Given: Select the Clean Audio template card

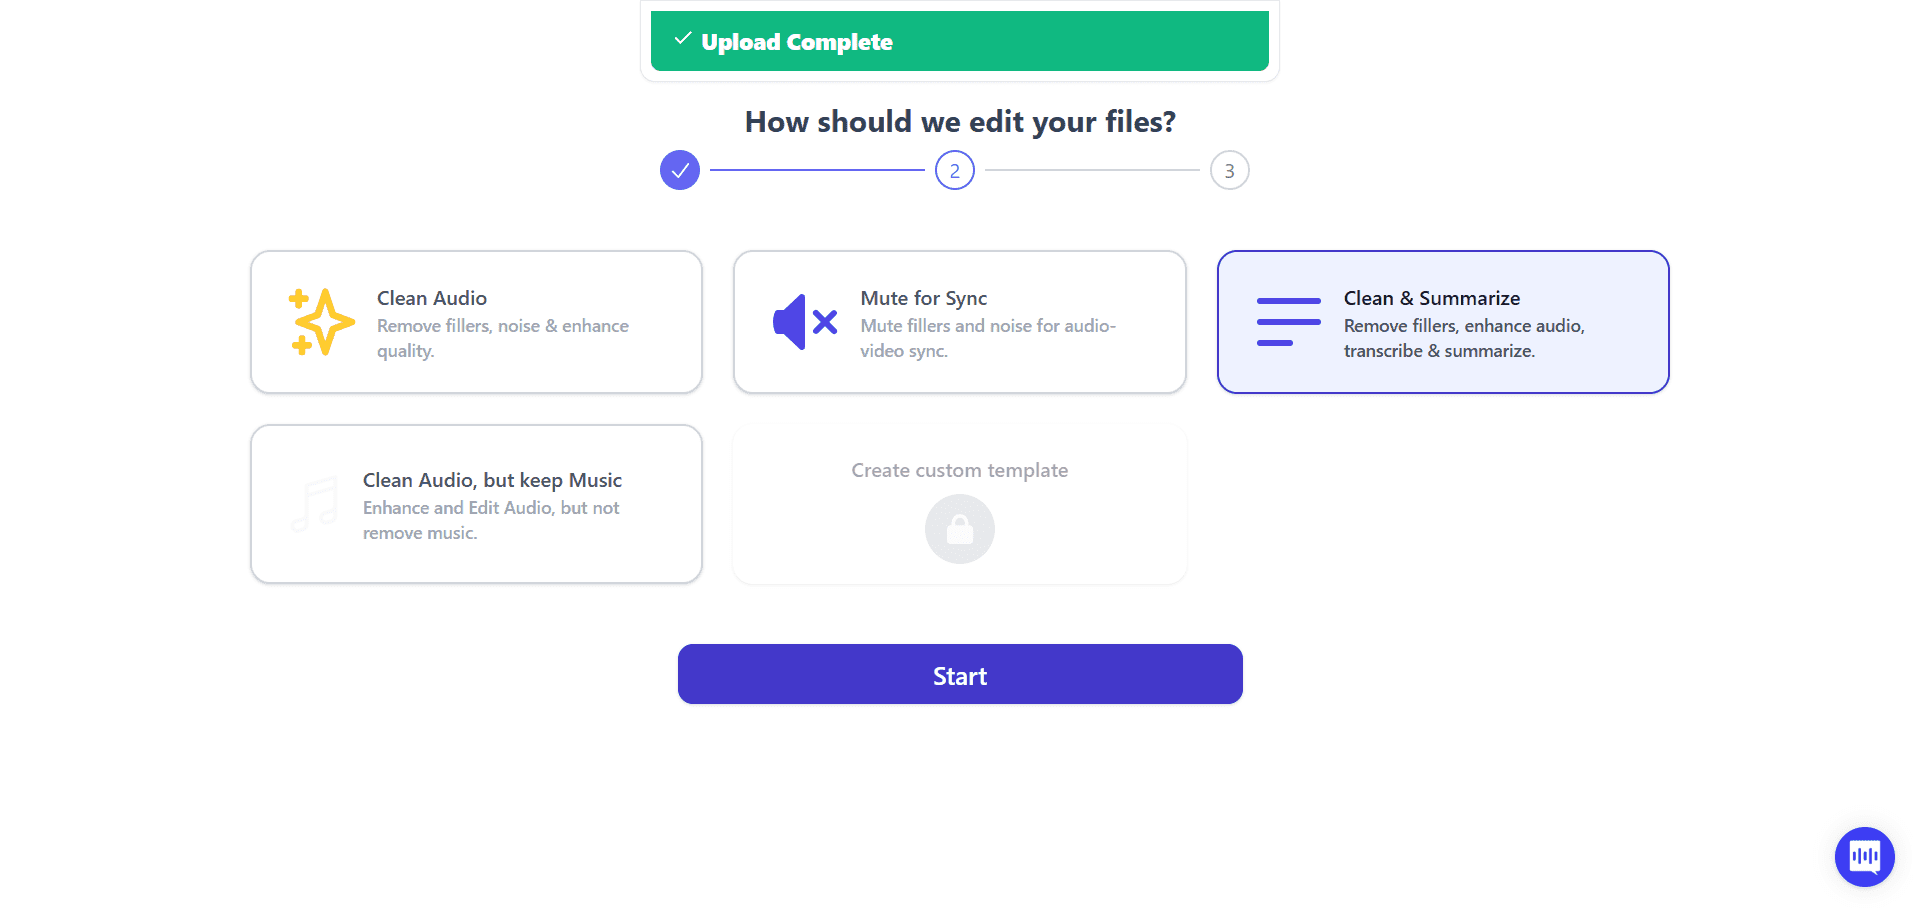Looking at the screenshot, I should [x=476, y=322].
